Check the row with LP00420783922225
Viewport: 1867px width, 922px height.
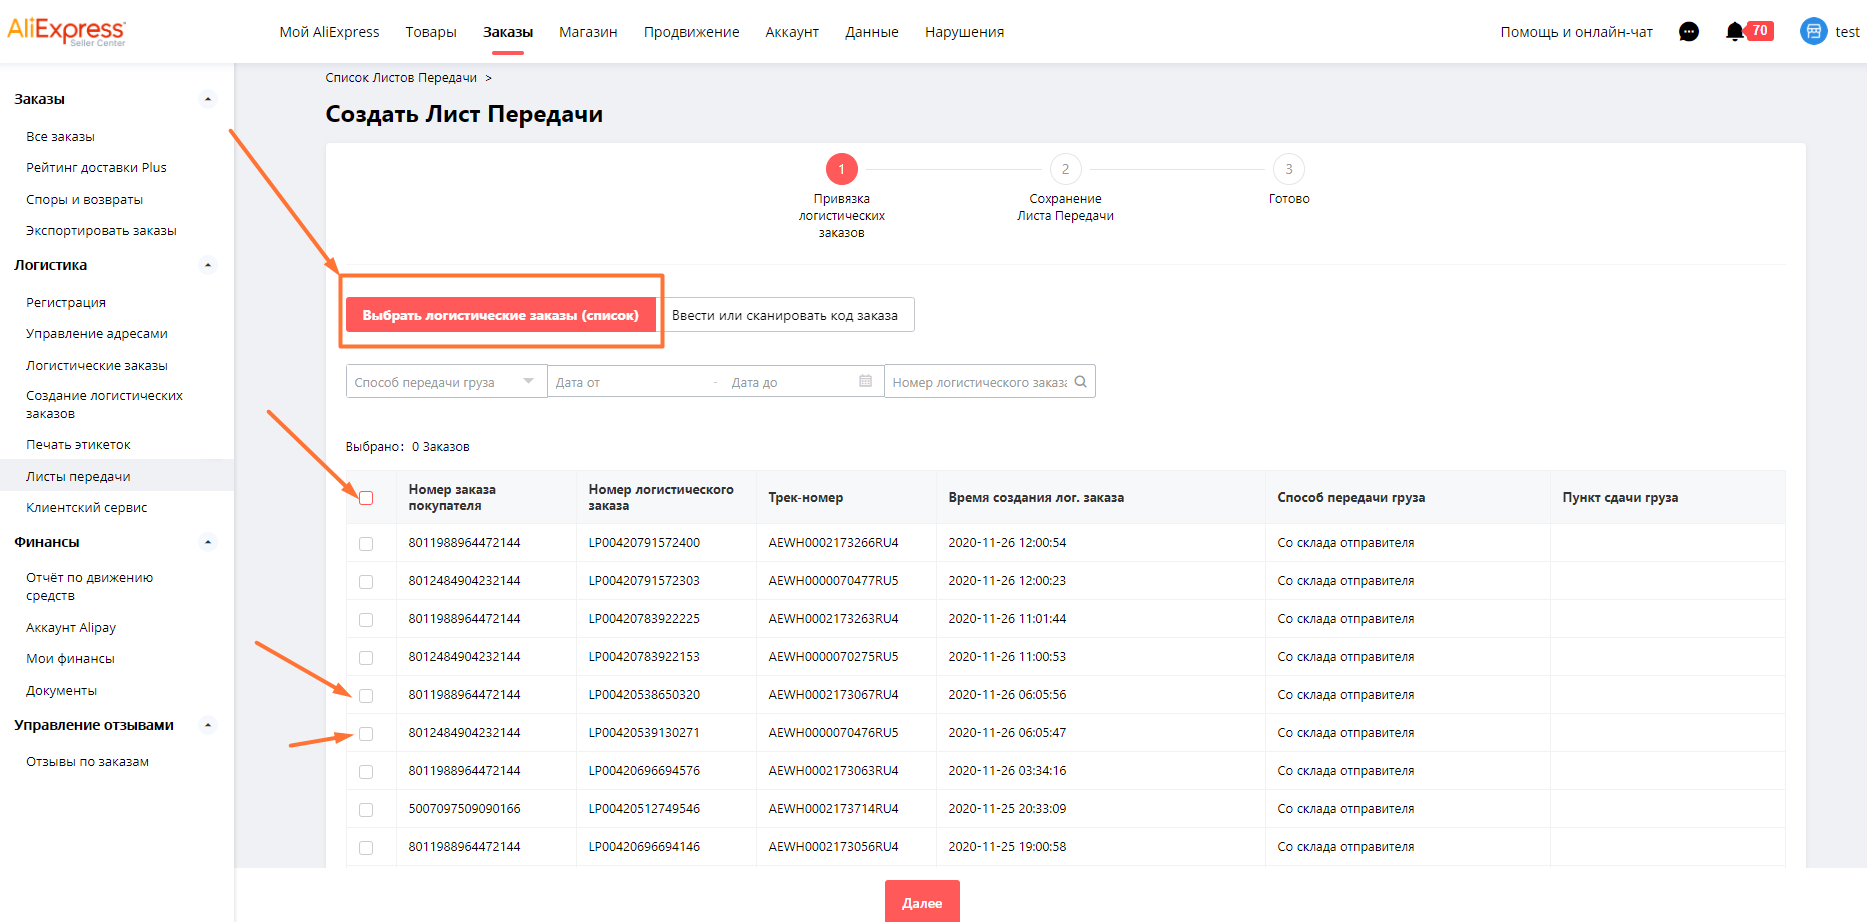click(366, 620)
